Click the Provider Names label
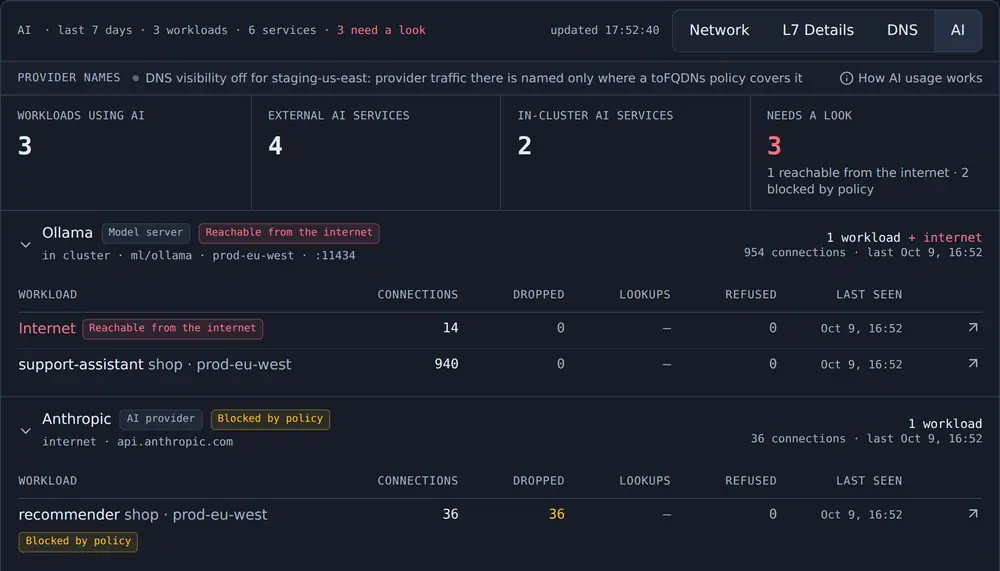This screenshot has height=571, width=1000. 69,78
